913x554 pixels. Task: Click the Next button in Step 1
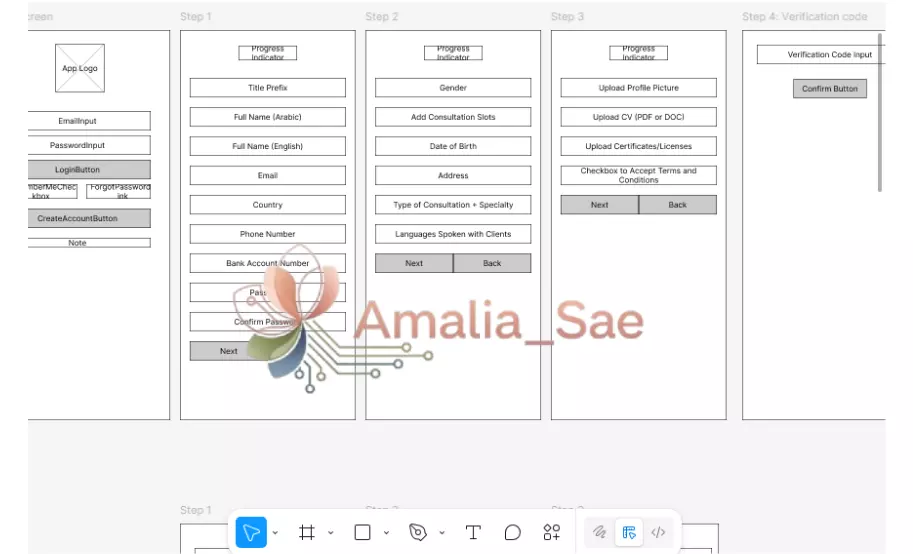[228, 351]
